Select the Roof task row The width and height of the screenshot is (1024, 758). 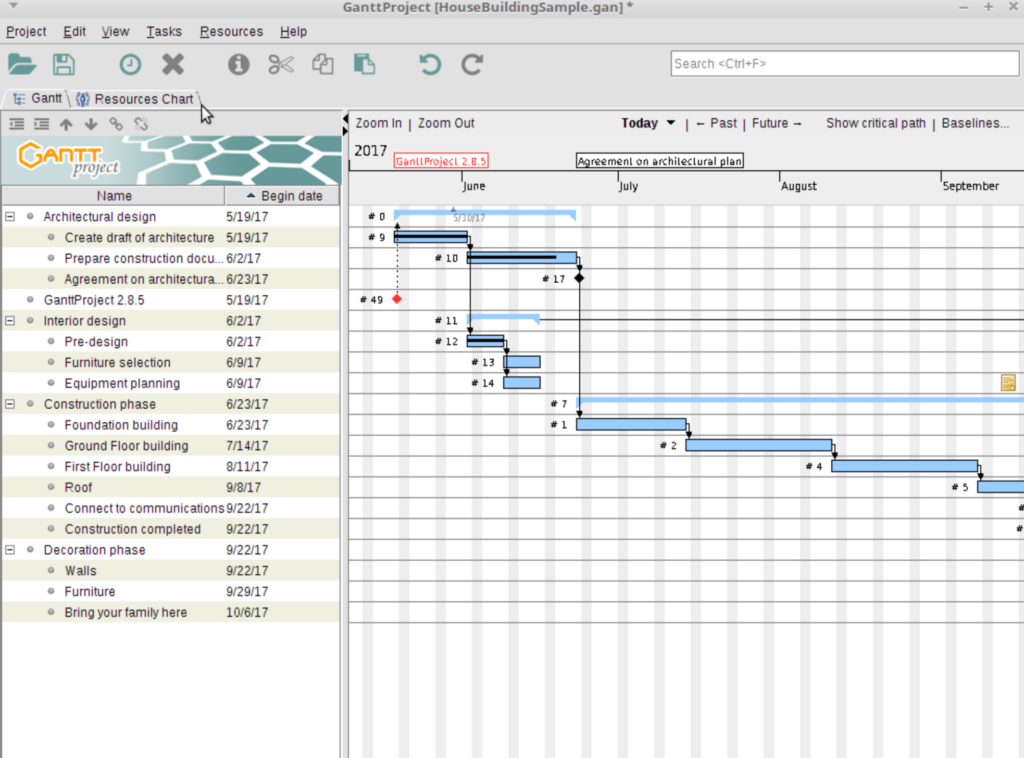coord(170,488)
